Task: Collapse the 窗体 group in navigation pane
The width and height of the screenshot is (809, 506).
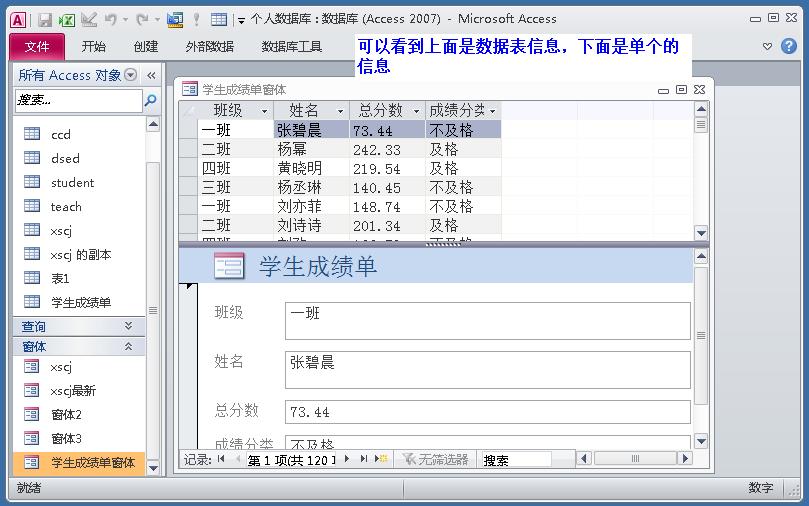Action: [x=128, y=346]
